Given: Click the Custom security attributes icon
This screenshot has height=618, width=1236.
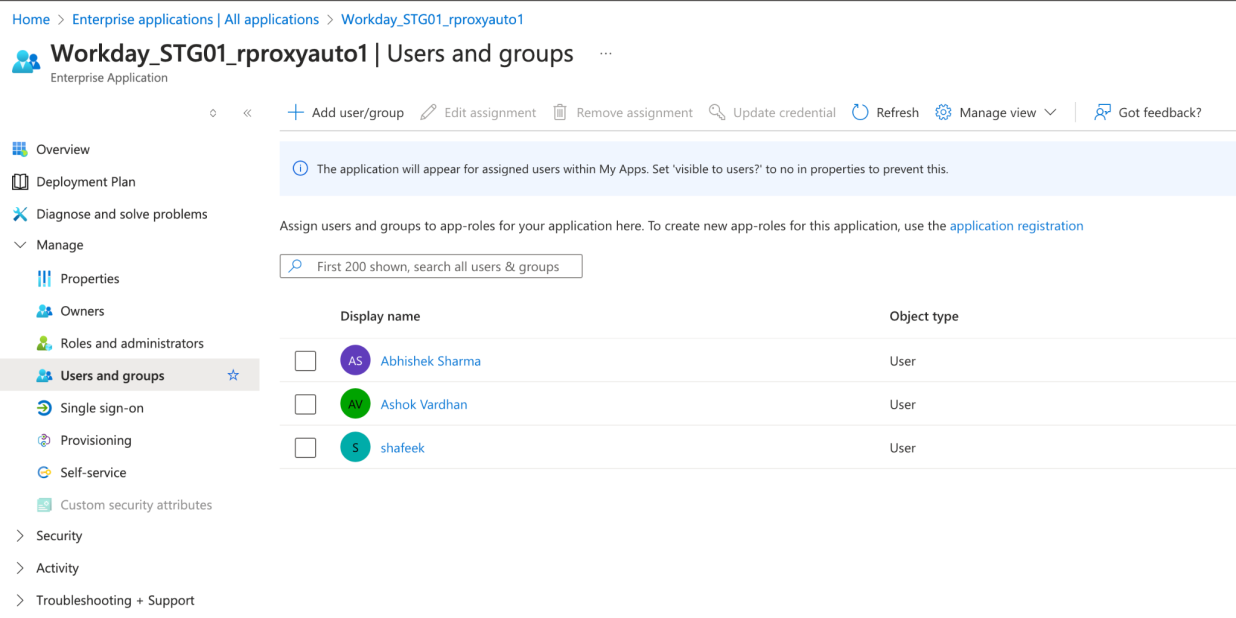Looking at the screenshot, I should (44, 505).
